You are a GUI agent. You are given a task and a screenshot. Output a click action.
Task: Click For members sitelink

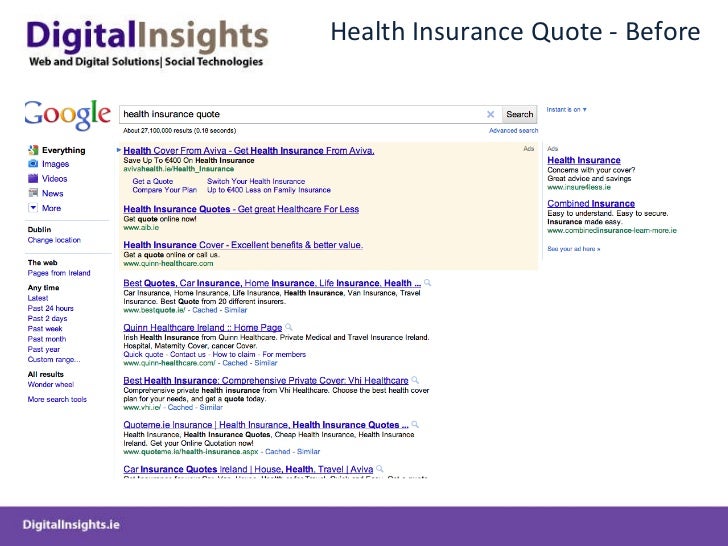point(284,354)
